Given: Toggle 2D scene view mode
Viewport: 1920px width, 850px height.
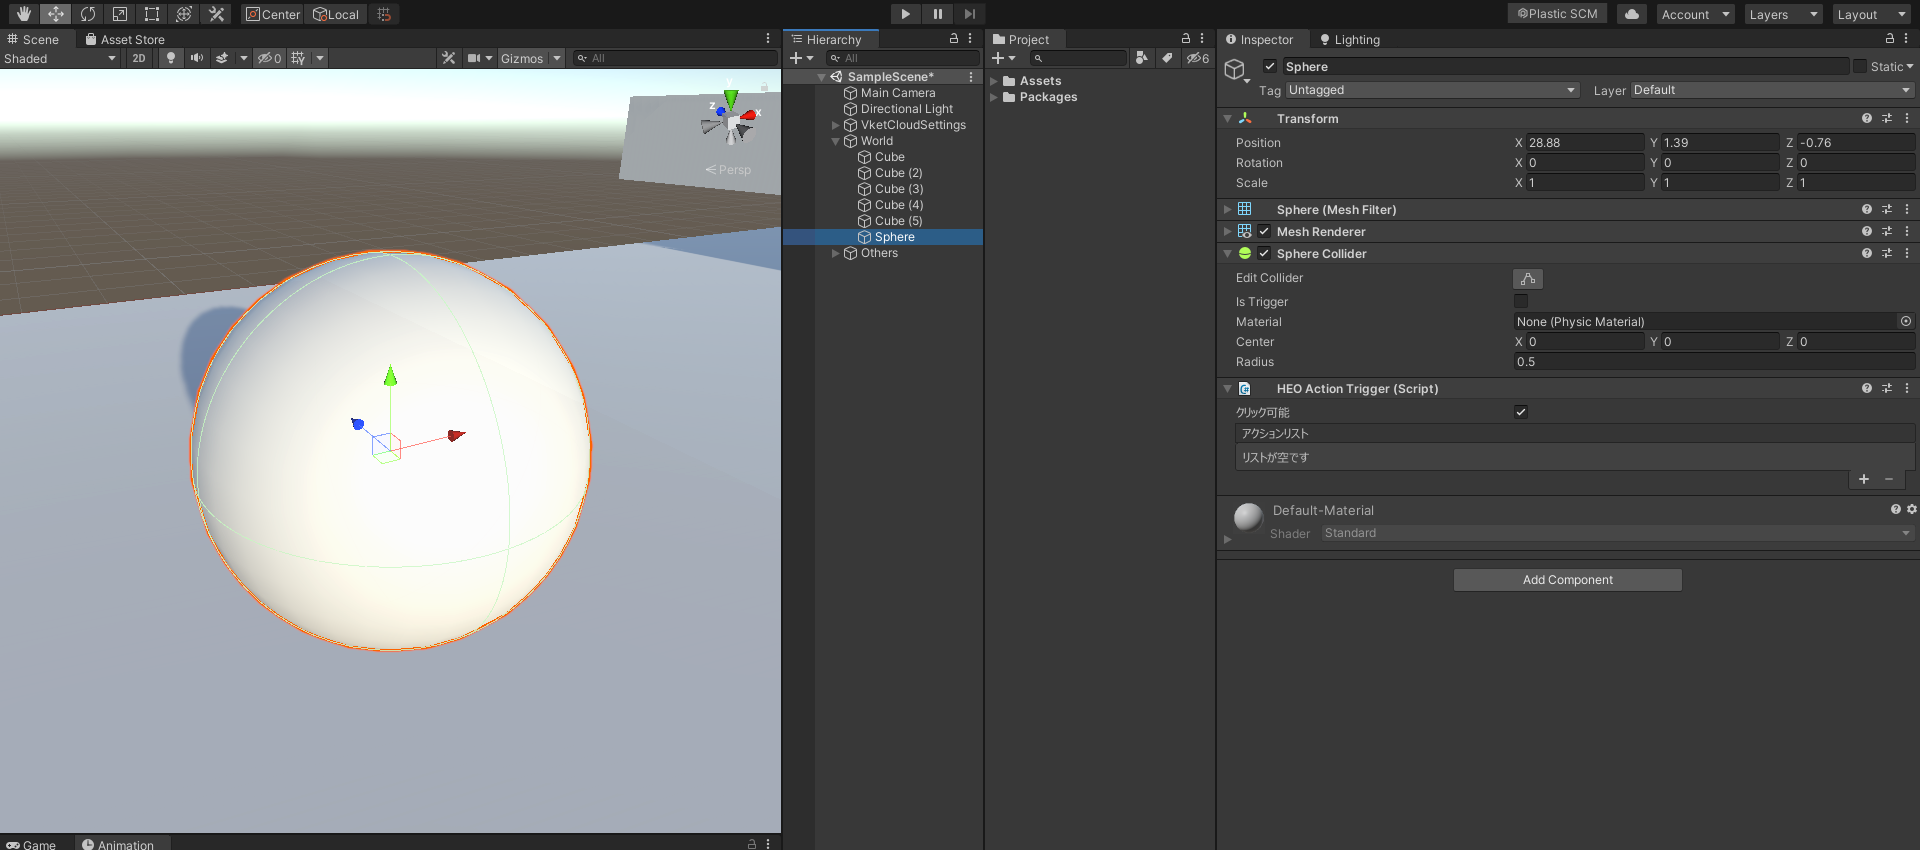Looking at the screenshot, I should tap(139, 58).
